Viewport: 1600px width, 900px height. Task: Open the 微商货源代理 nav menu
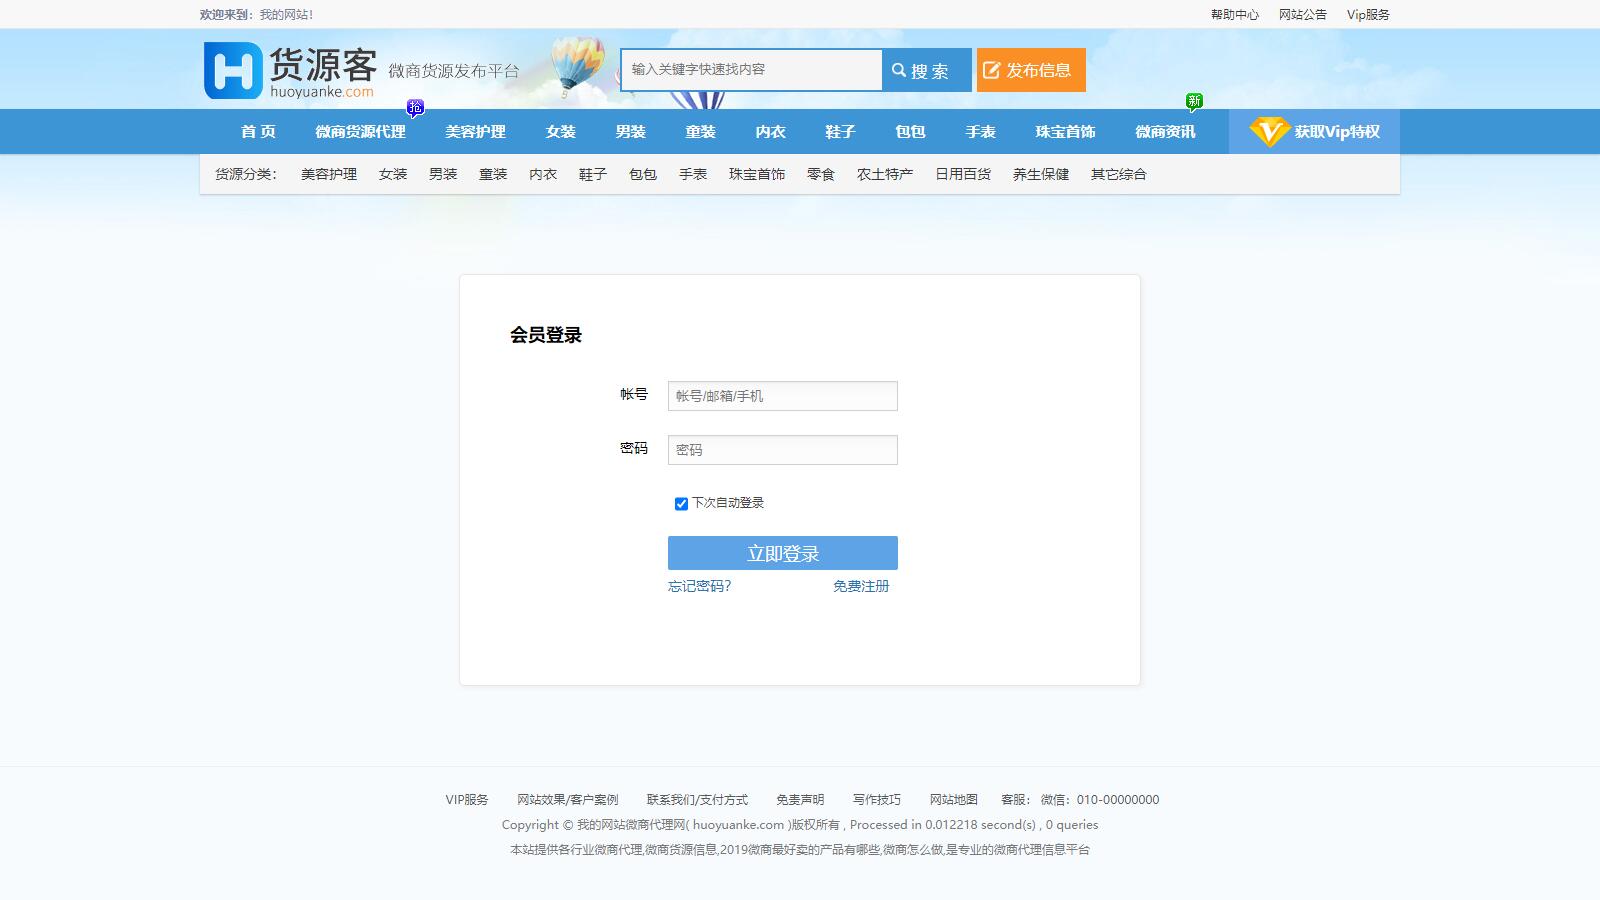[x=360, y=132]
